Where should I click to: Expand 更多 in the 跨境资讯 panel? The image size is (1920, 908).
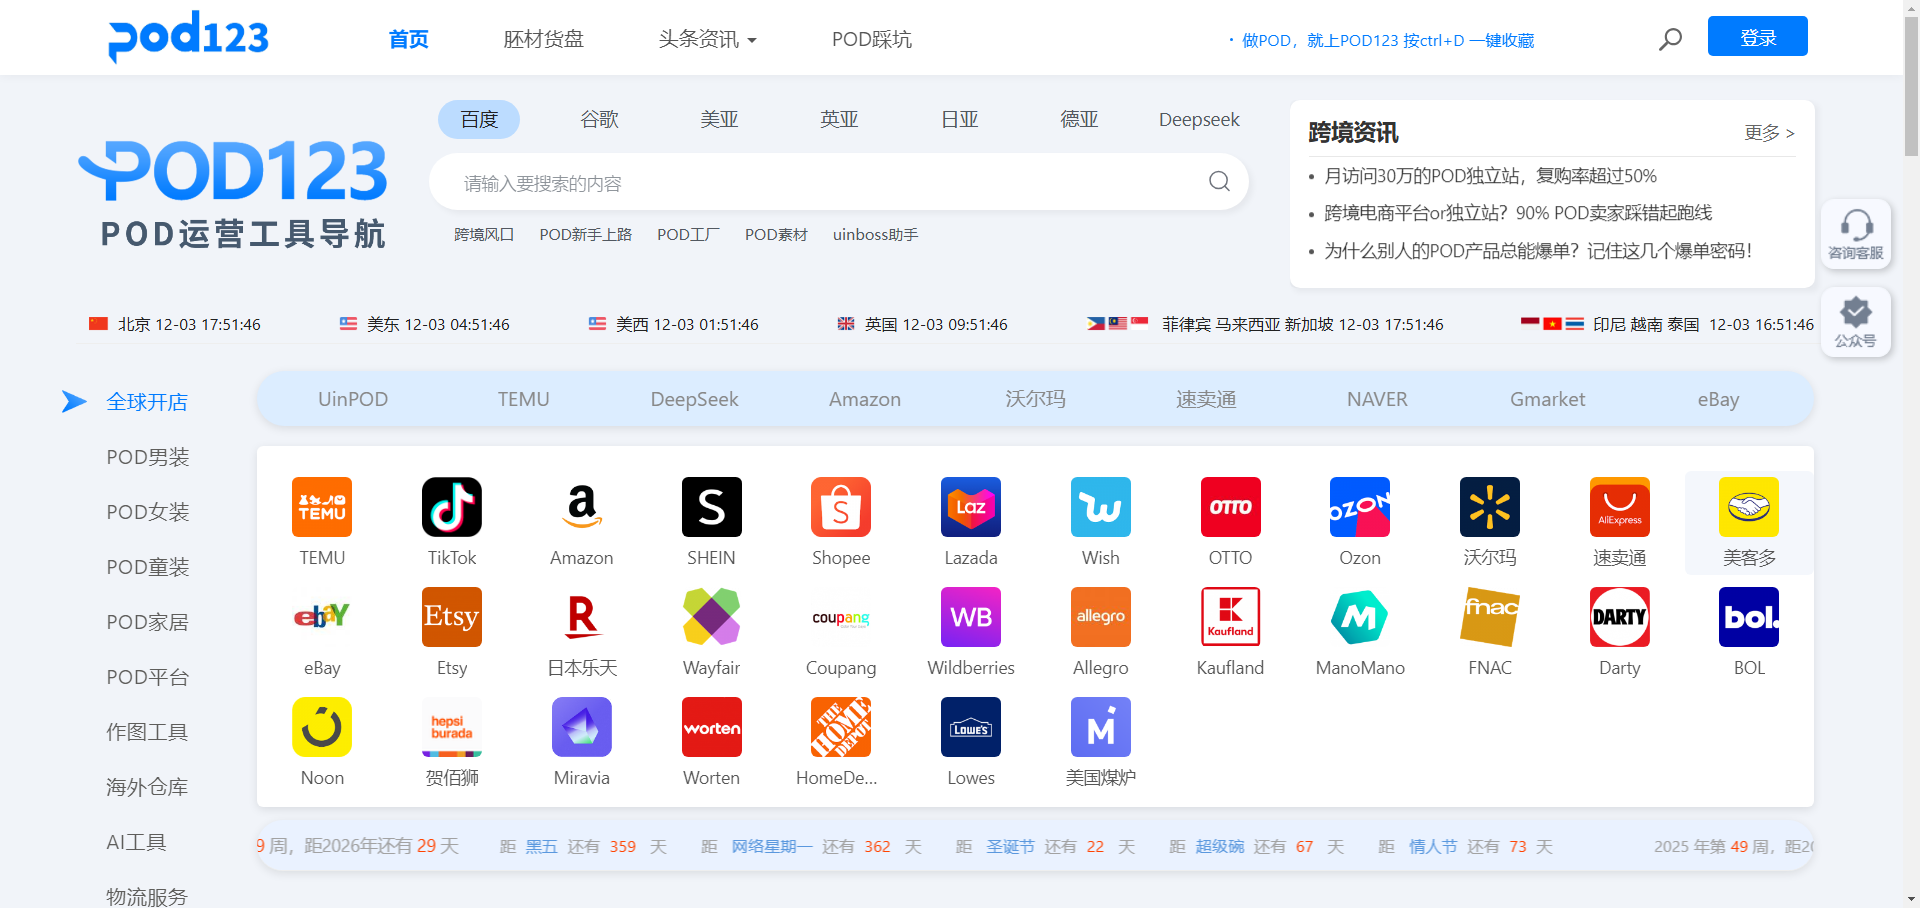[1768, 133]
